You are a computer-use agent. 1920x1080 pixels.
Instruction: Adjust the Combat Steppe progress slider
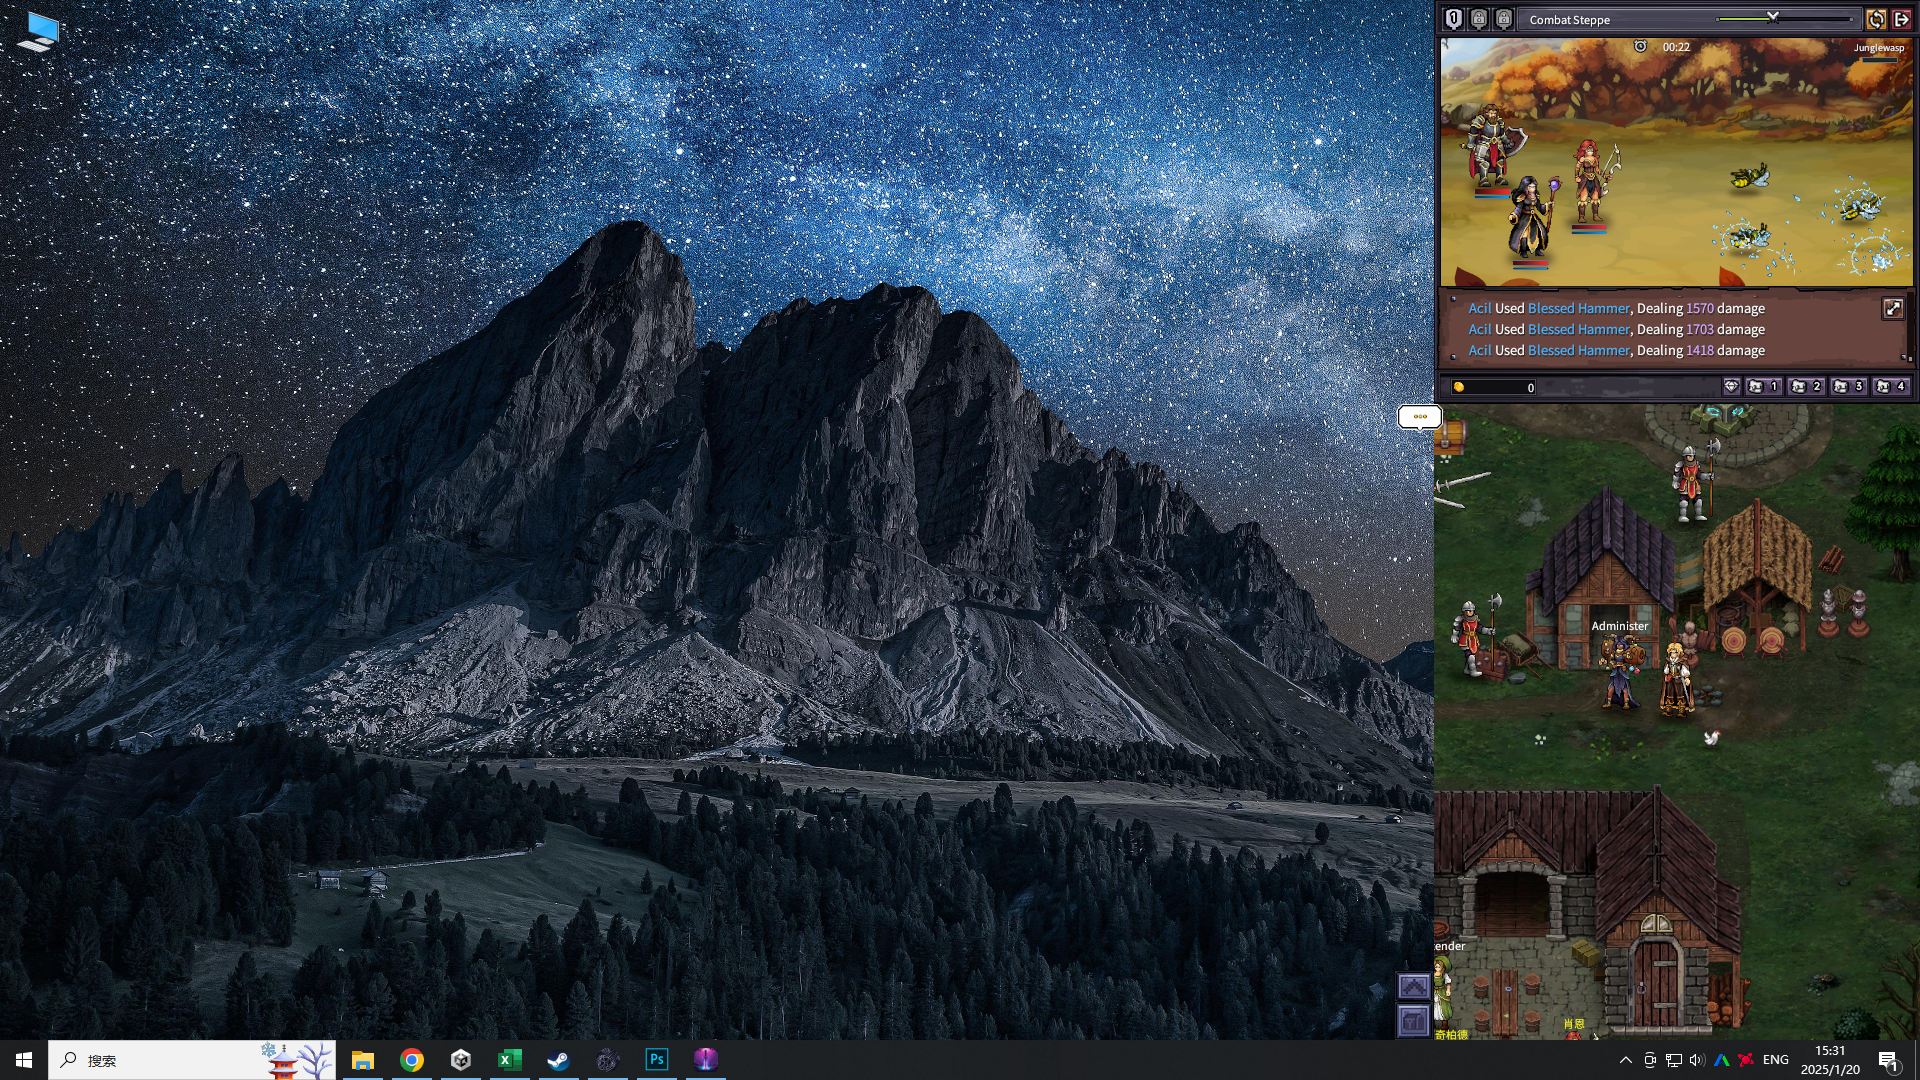[1772, 17]
